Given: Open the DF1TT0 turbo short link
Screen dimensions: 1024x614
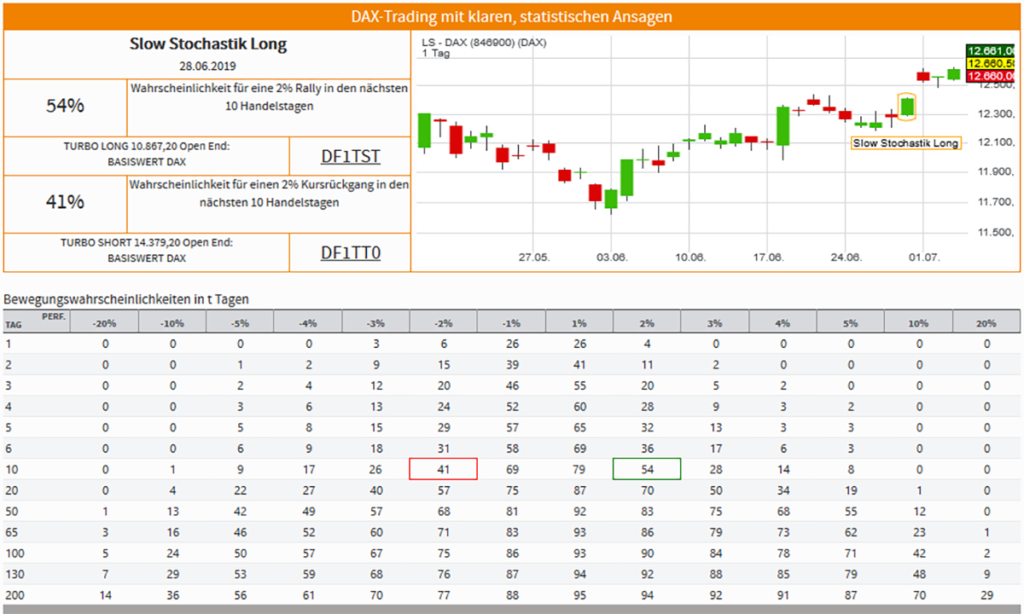Looking at the screenshot, I should (350, 253).
